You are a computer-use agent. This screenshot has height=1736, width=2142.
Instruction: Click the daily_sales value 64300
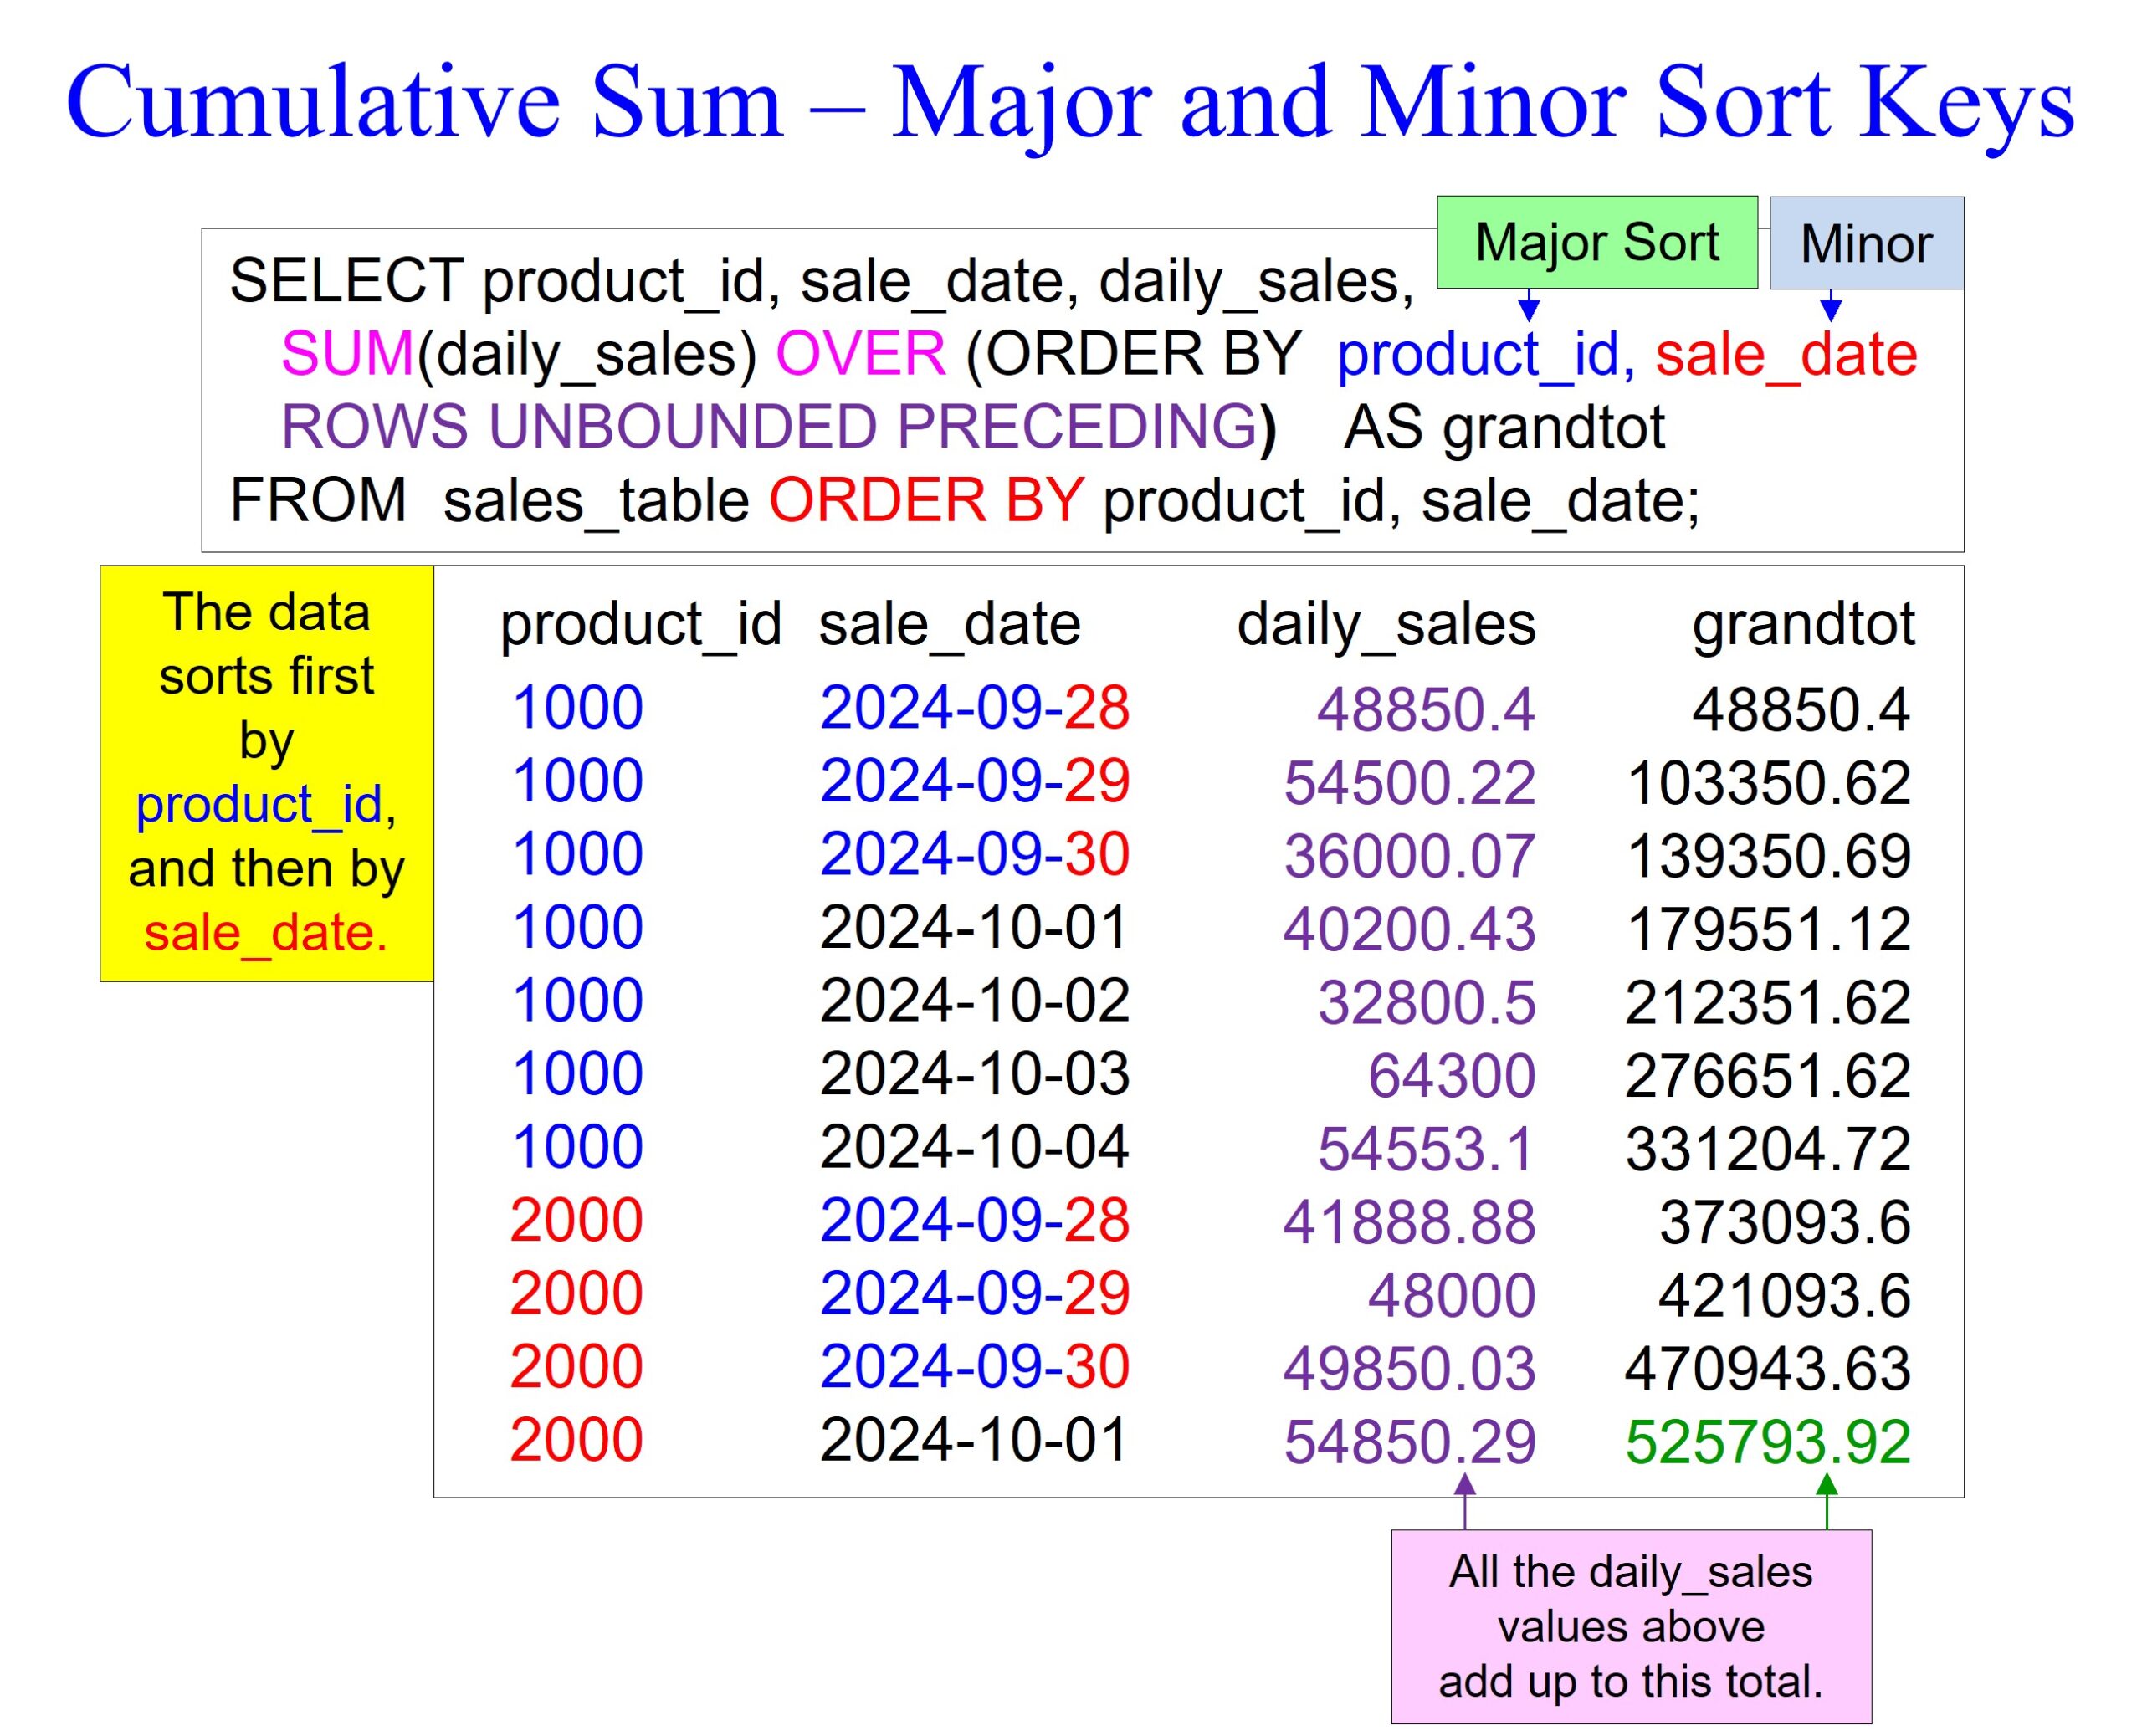click(1450, 1076)
